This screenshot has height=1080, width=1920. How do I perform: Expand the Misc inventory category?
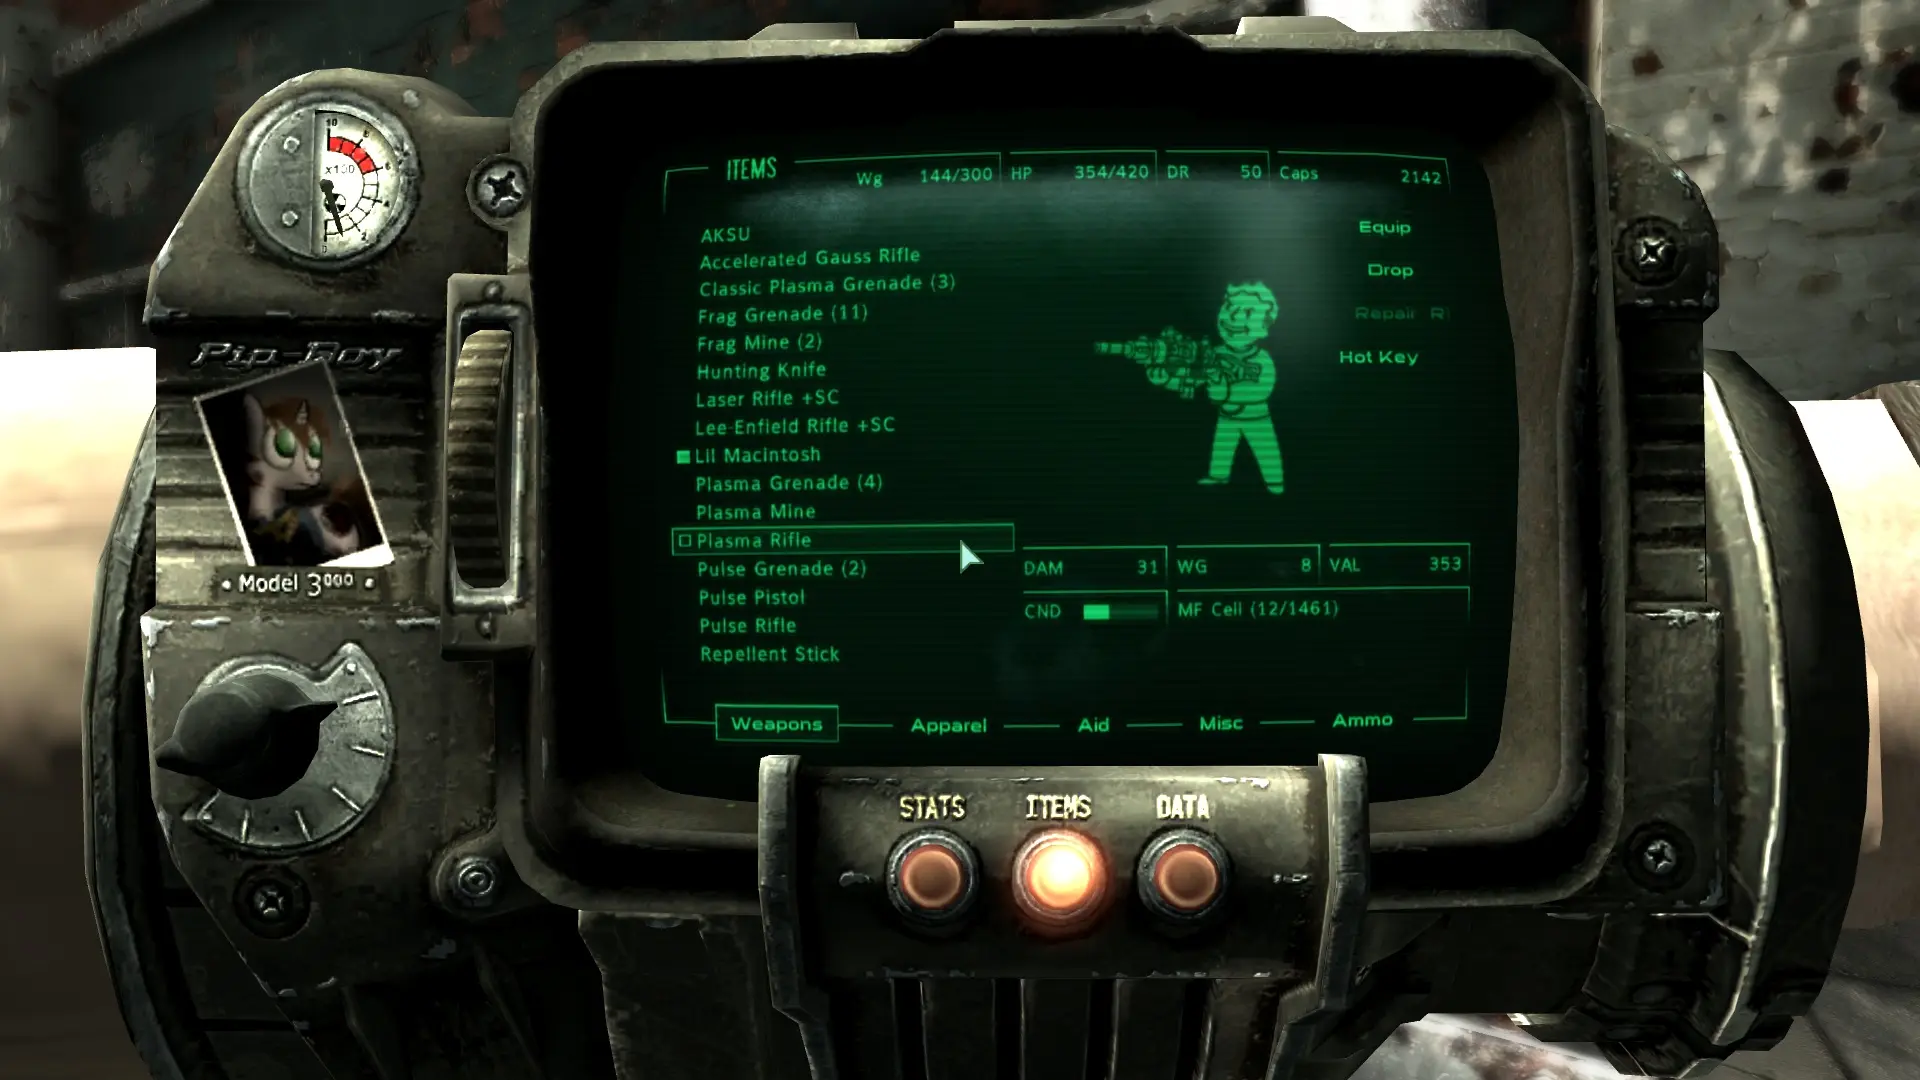point(1217,723)
